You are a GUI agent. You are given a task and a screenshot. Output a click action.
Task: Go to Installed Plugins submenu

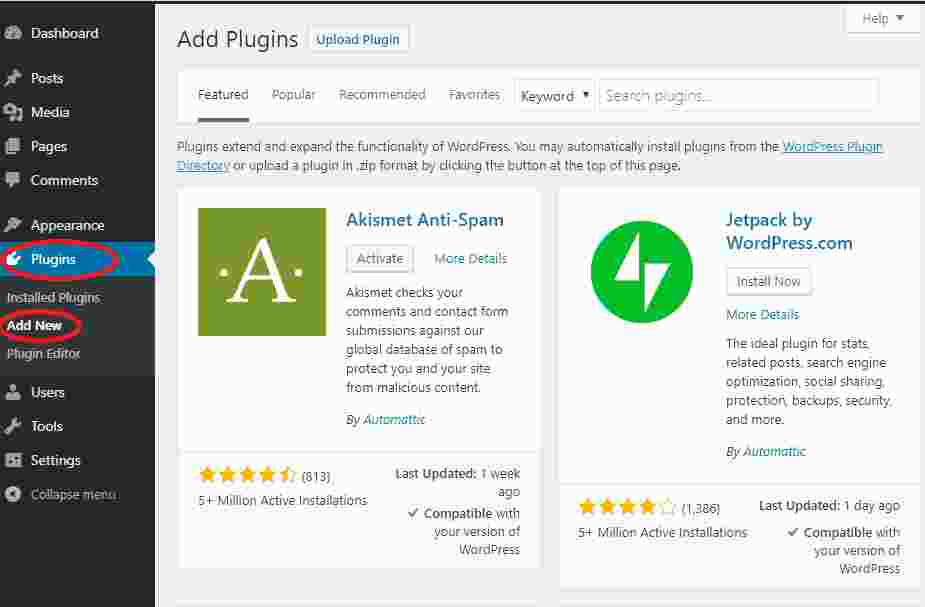(x=53, y=298)
